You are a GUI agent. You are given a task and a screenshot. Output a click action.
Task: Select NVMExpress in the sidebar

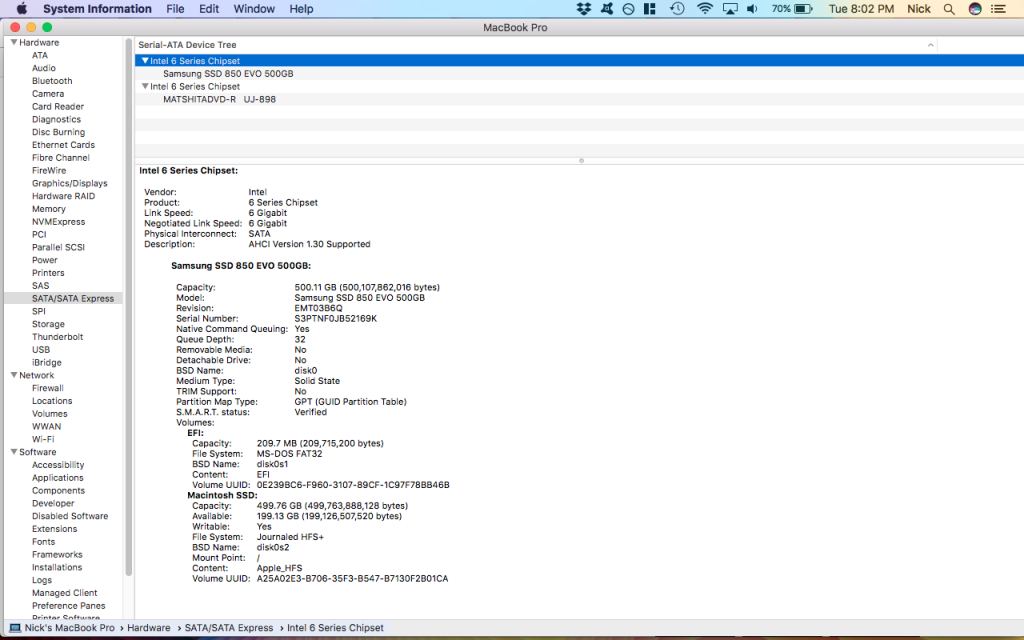coord(58,221)
